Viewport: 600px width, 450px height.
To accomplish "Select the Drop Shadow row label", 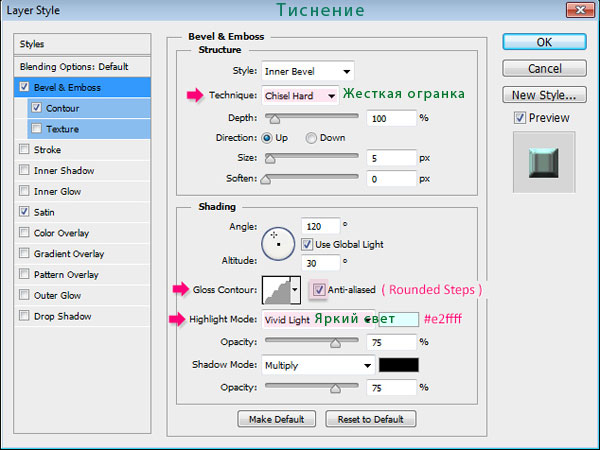I will (x=62, y=316).
